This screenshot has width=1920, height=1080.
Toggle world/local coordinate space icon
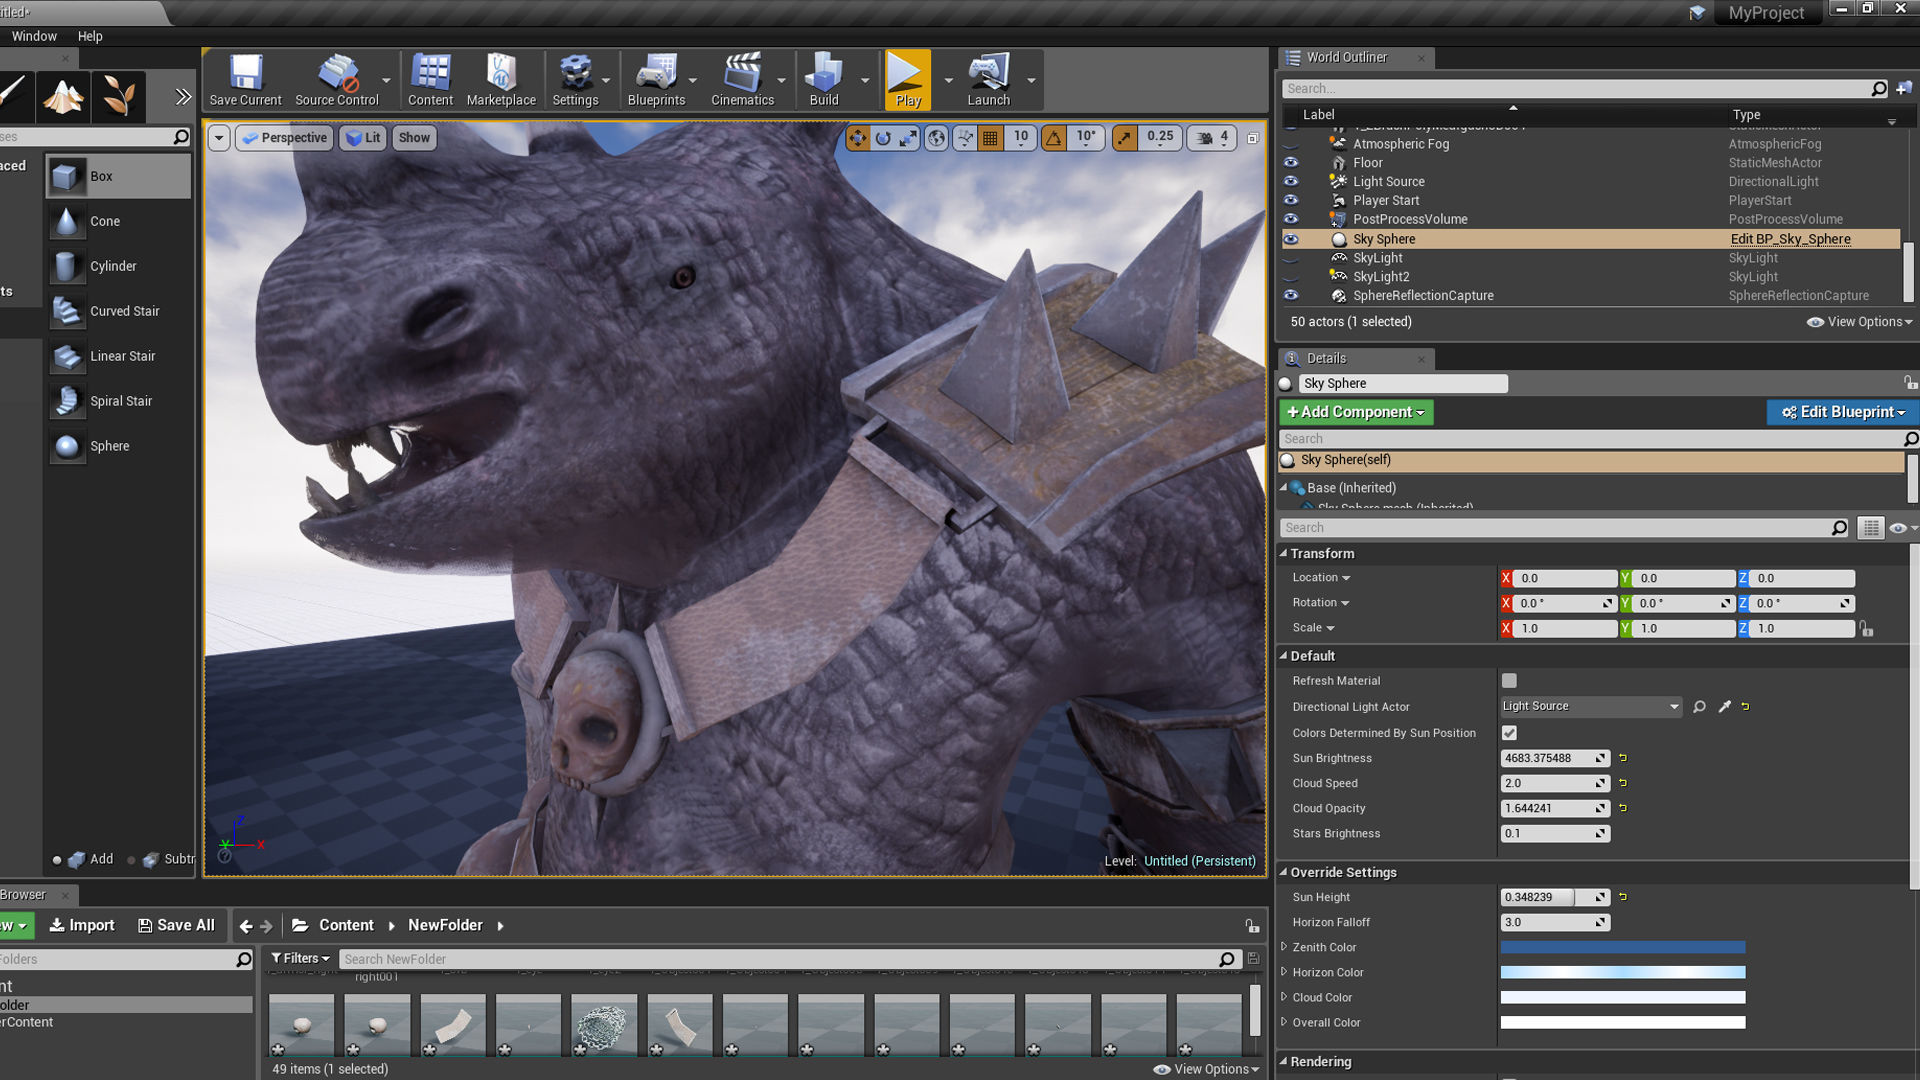(x=936, y=138)
